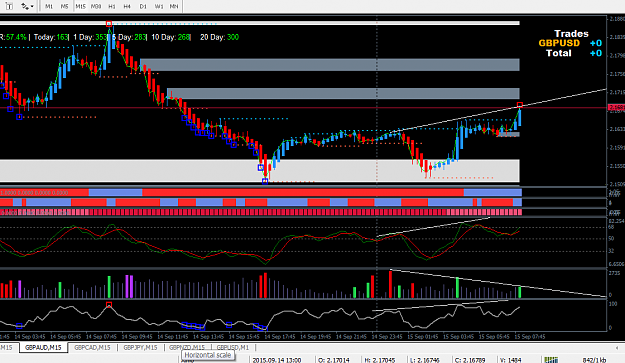Click the L: 2.16746 low price
This screenshot has width=625, height=363.
click(x=425, y=360)
